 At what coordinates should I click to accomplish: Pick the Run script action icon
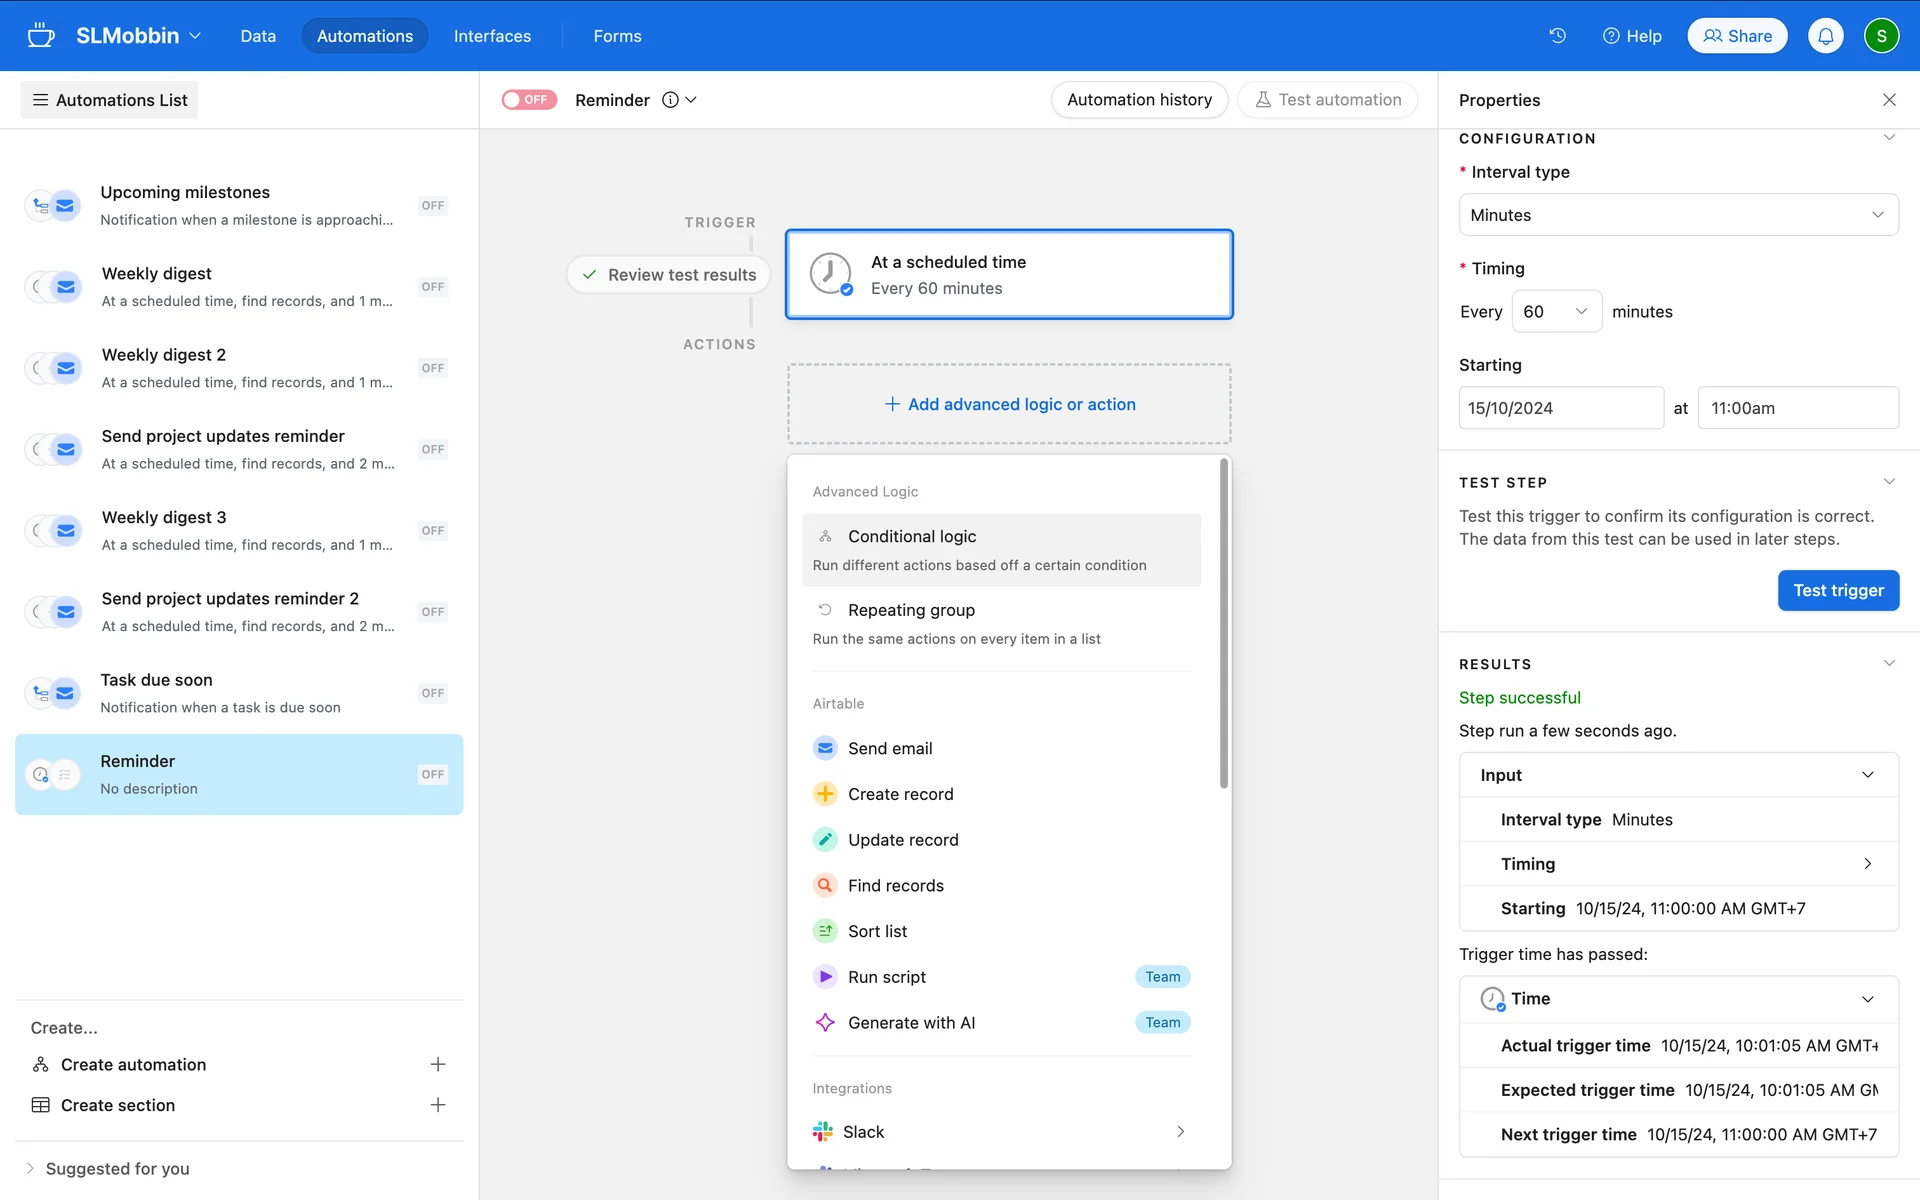pos(825,977)
